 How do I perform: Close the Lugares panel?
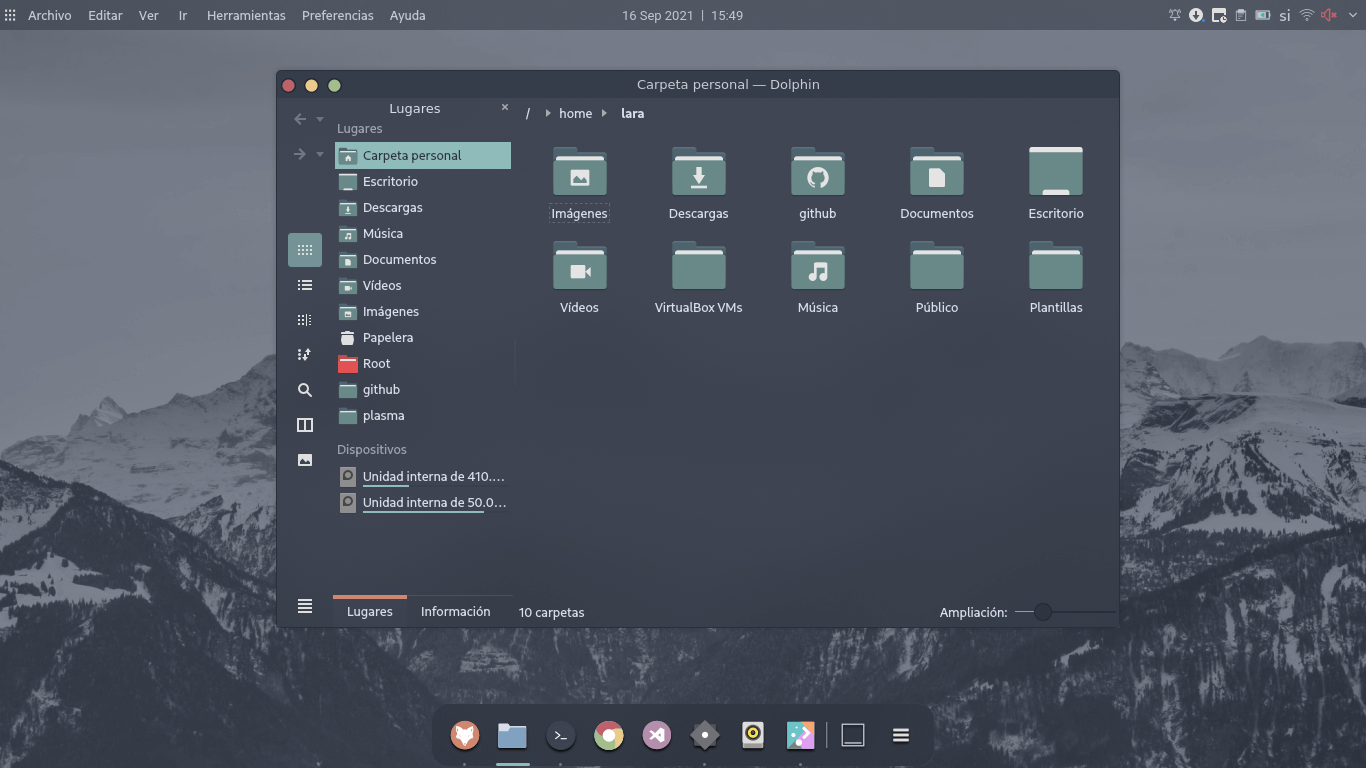click(505, 108)
